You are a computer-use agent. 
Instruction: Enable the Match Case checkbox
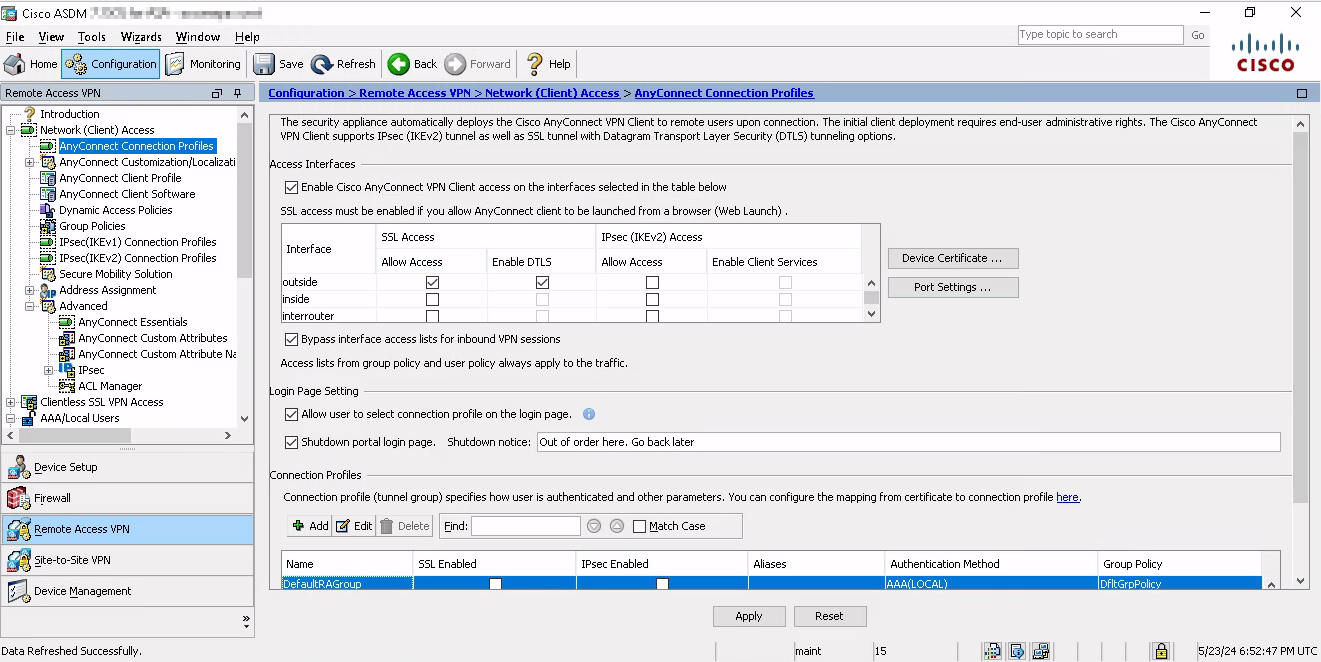[x=639, y=526]
